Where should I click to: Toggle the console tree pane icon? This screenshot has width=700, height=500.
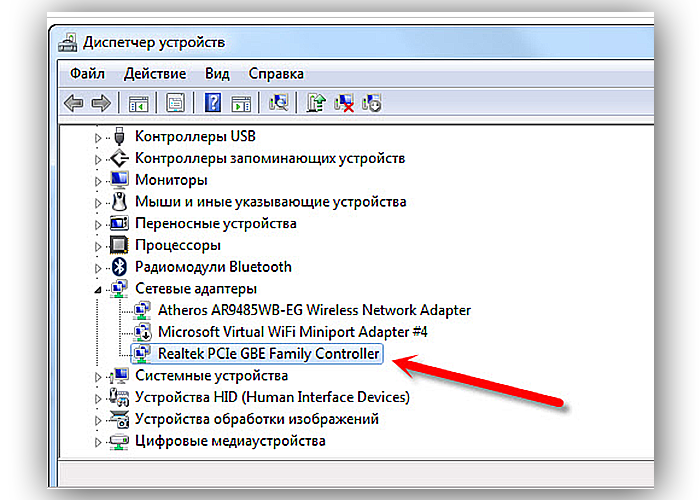[x=138, y=104]
